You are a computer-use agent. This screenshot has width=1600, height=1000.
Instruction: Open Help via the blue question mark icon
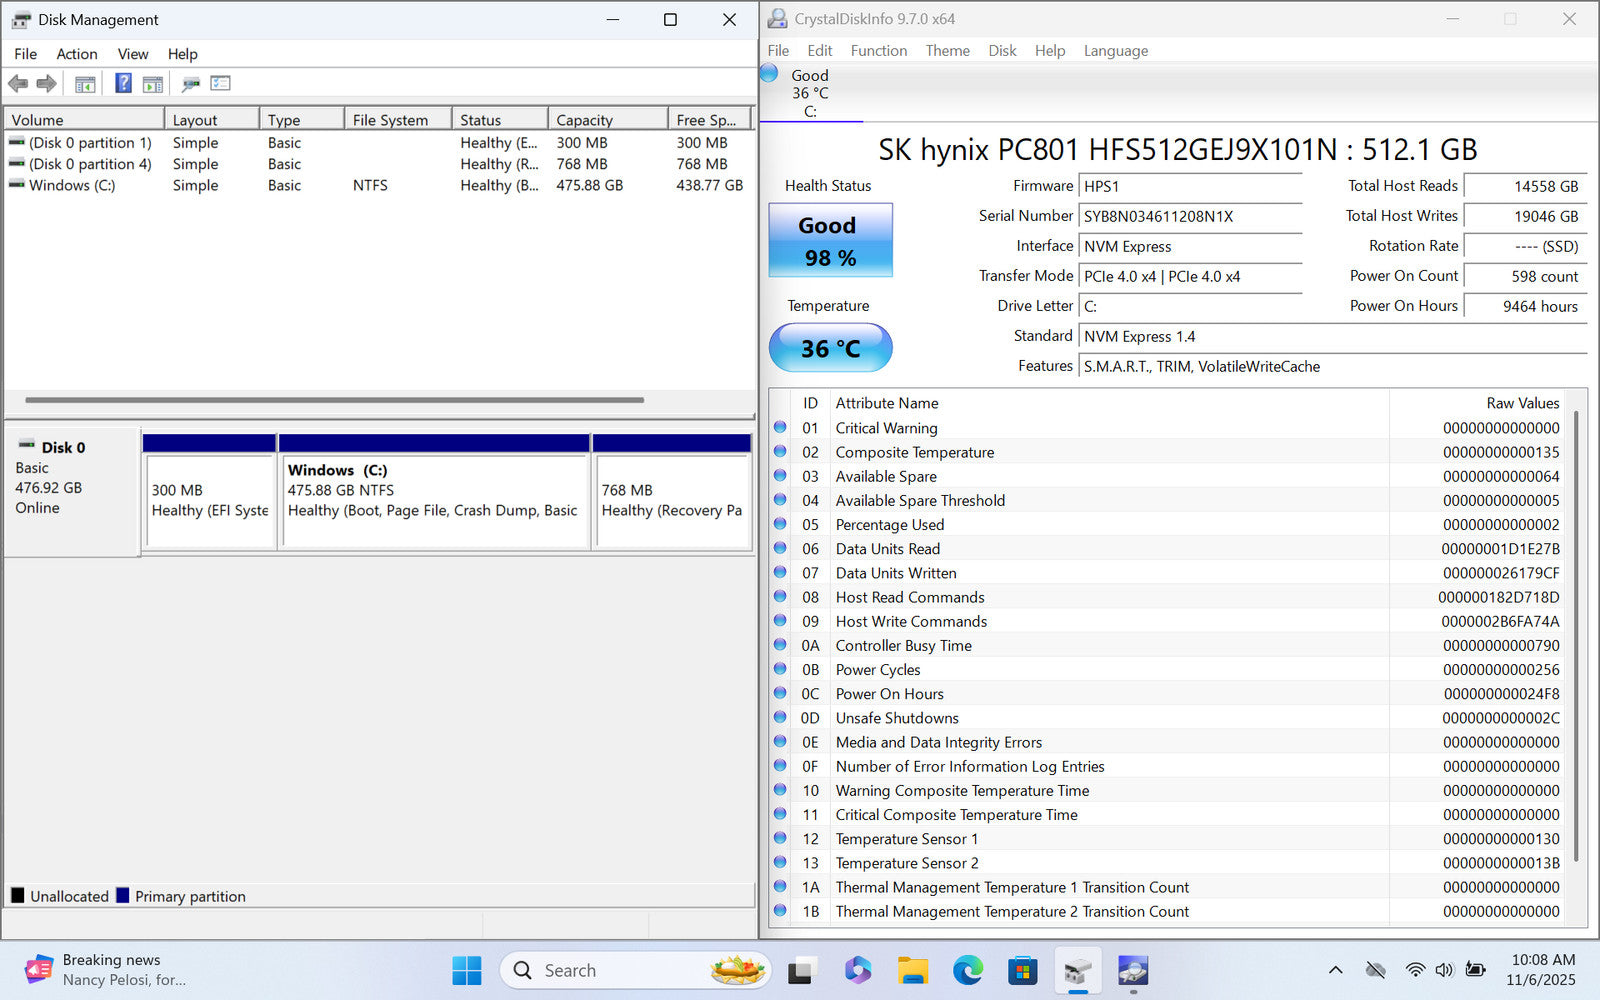point(123,84)
